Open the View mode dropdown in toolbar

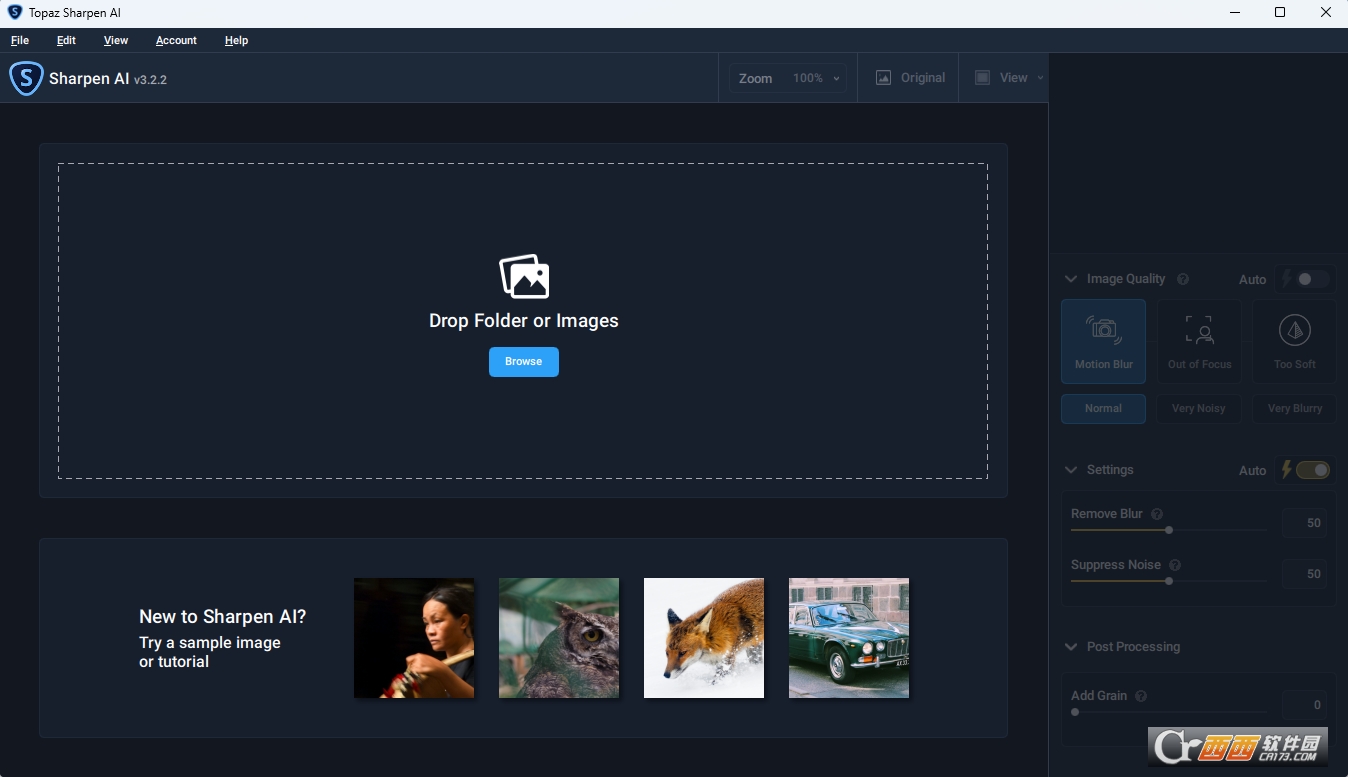click(1008, 78)
